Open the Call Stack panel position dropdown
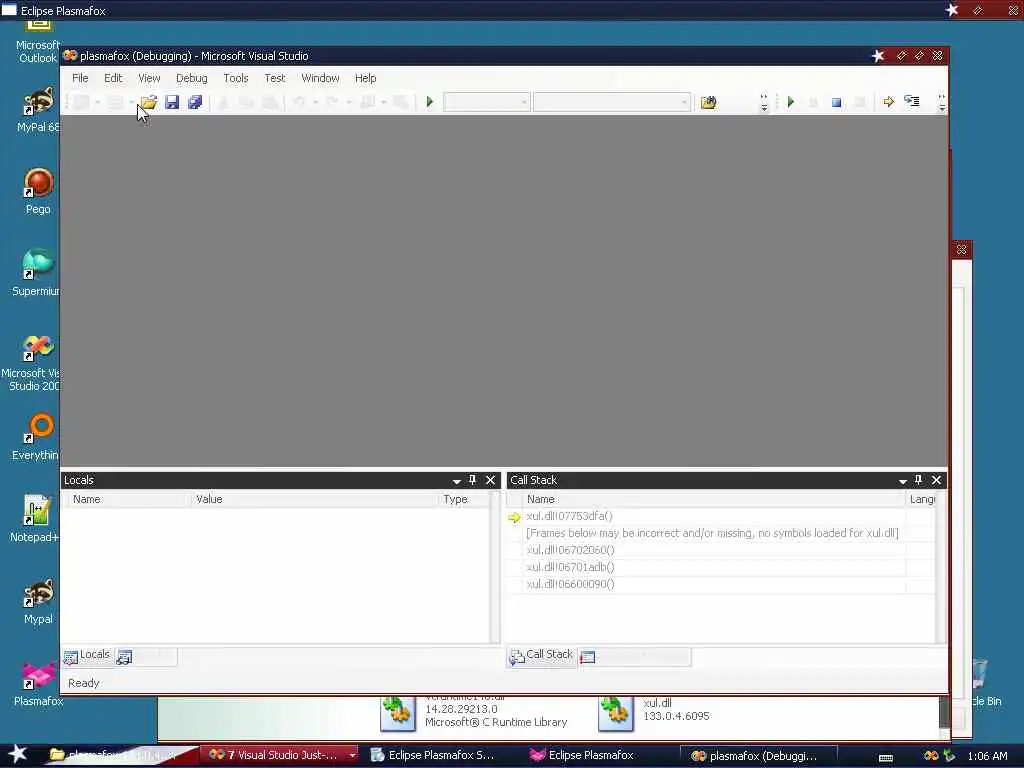Viewport: 1024px width, 768px height. (903, 481)
